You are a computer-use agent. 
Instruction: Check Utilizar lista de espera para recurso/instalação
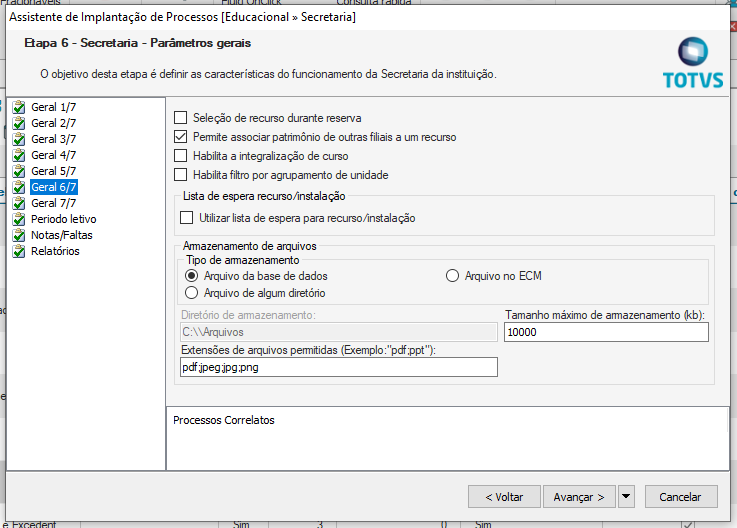point(186,218)
